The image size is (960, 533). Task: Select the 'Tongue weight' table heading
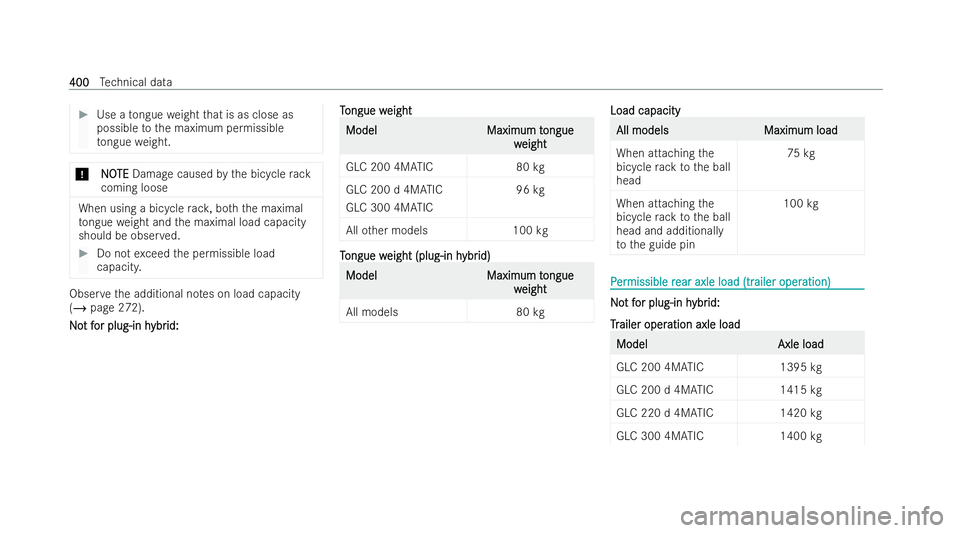375,111
